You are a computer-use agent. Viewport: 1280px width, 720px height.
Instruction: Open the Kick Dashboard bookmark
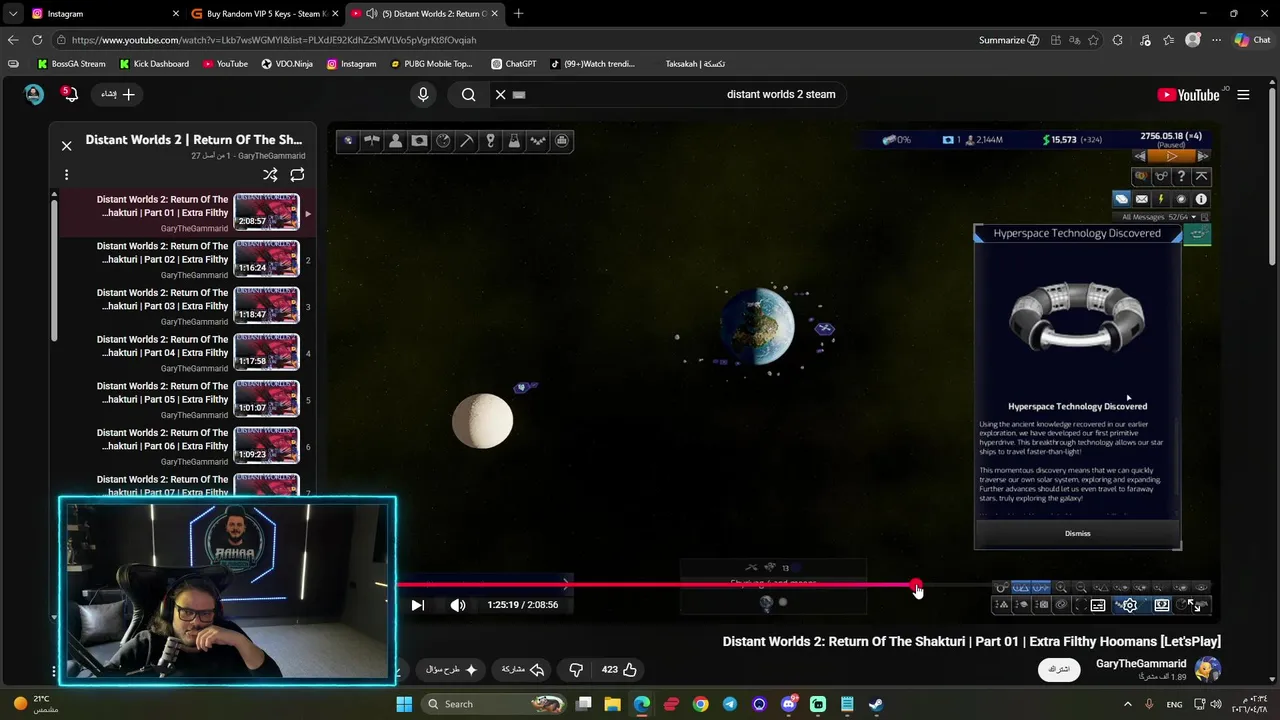pyautogui.click(x=153, y=64)
